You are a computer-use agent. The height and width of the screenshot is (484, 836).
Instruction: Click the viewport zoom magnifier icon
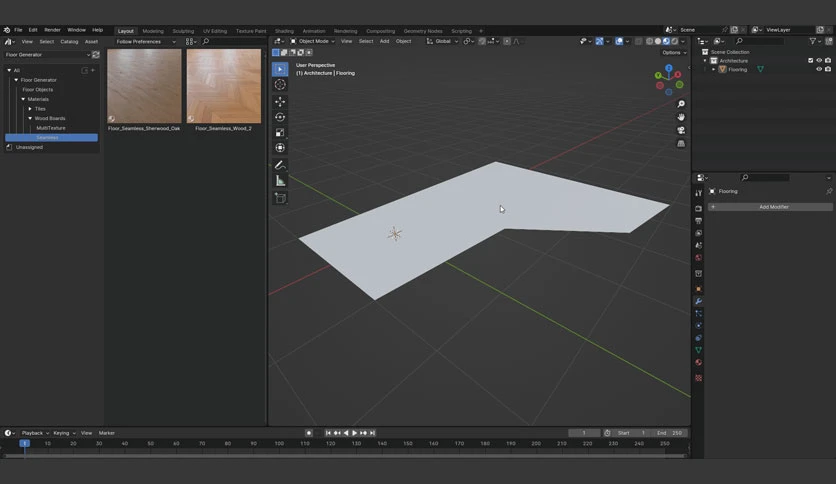681,104
